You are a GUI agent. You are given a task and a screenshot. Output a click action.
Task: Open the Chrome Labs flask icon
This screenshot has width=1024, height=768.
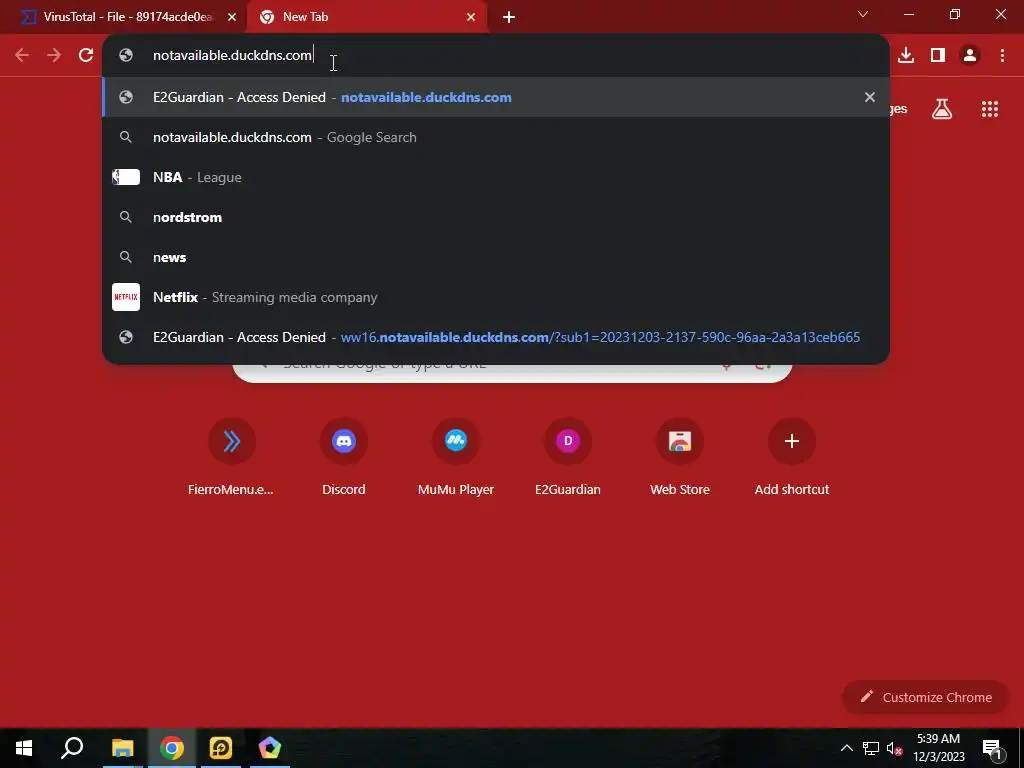pyautogui.click(x=942, y=109)
